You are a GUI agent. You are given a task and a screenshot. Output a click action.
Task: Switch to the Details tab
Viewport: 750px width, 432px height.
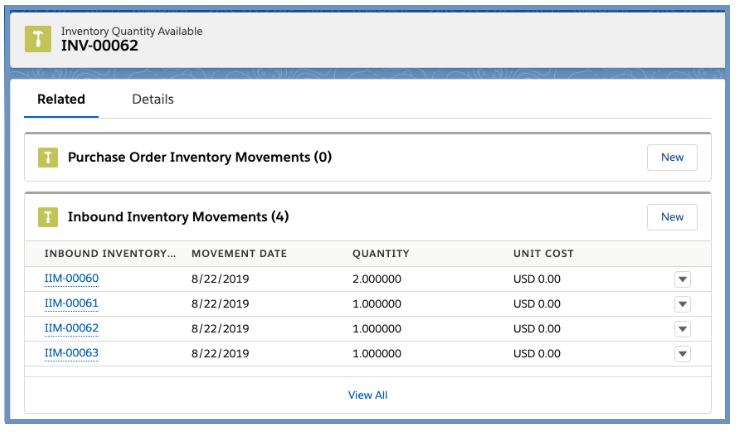click(153, 100)
